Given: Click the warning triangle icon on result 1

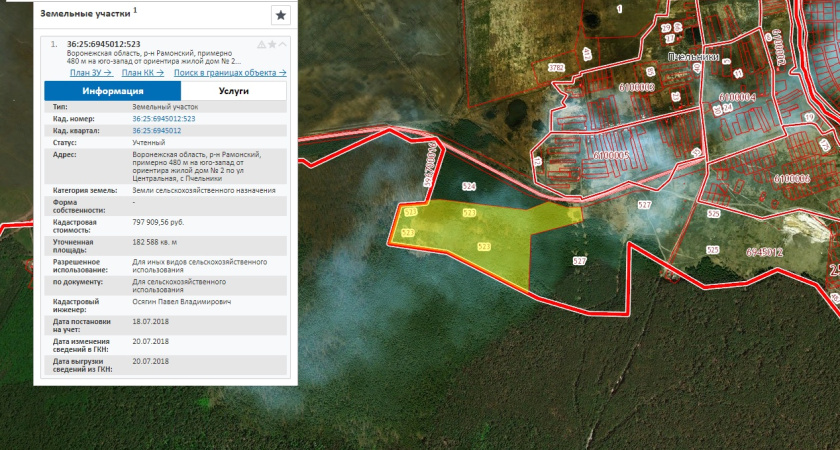Looking at the screenshot, I should 261,45.
